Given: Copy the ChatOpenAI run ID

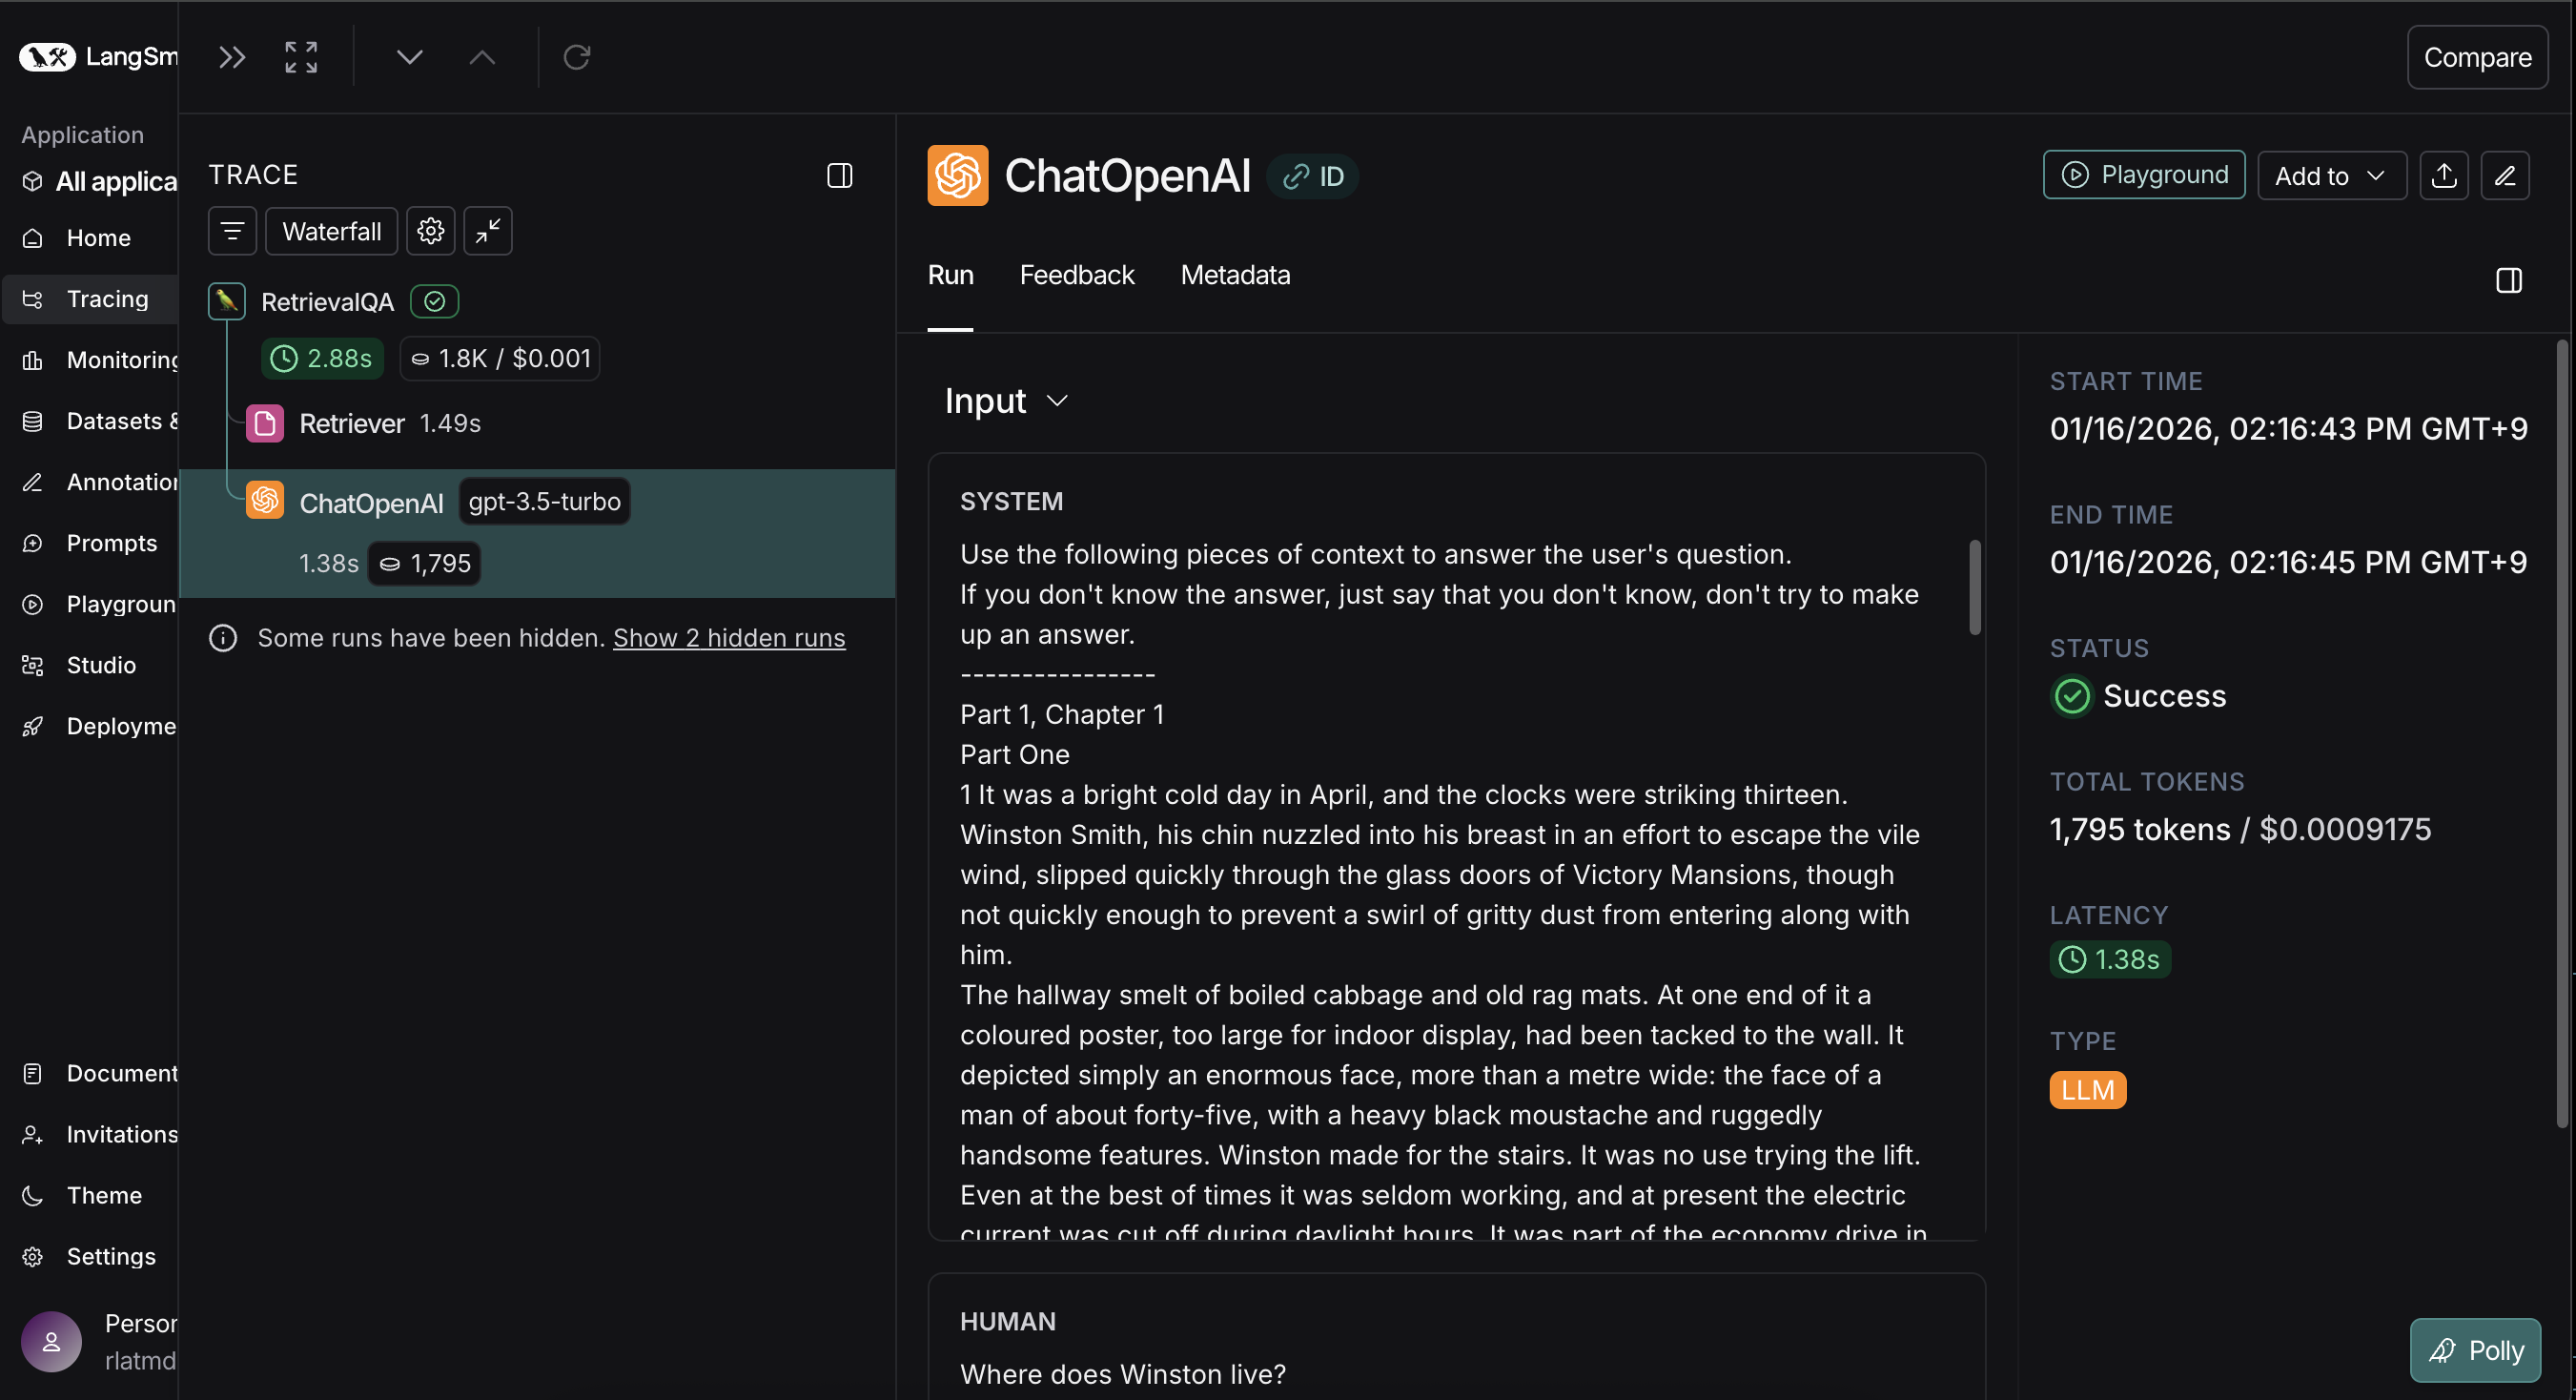Looking at the screenshot, I should point(1313,176).
